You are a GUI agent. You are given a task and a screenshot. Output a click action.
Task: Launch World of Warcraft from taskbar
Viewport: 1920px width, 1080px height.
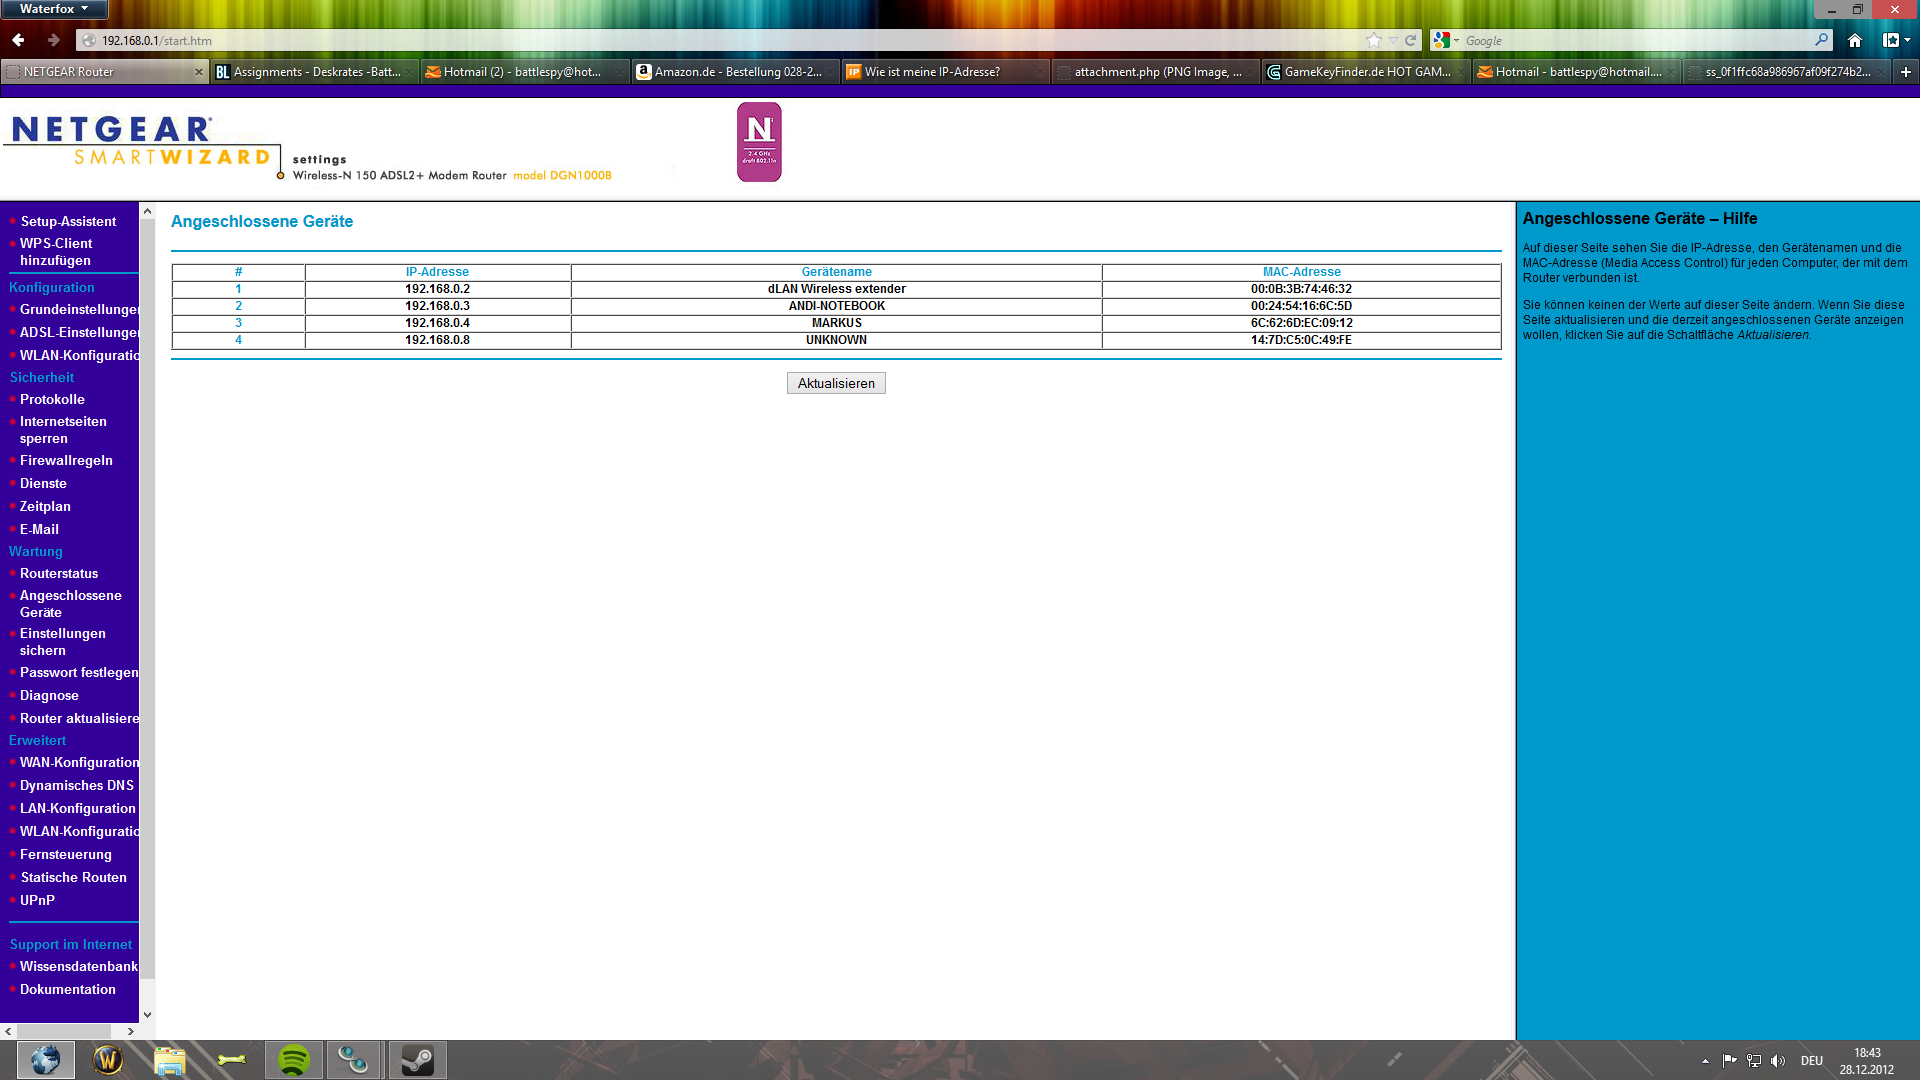(108, 1060)
